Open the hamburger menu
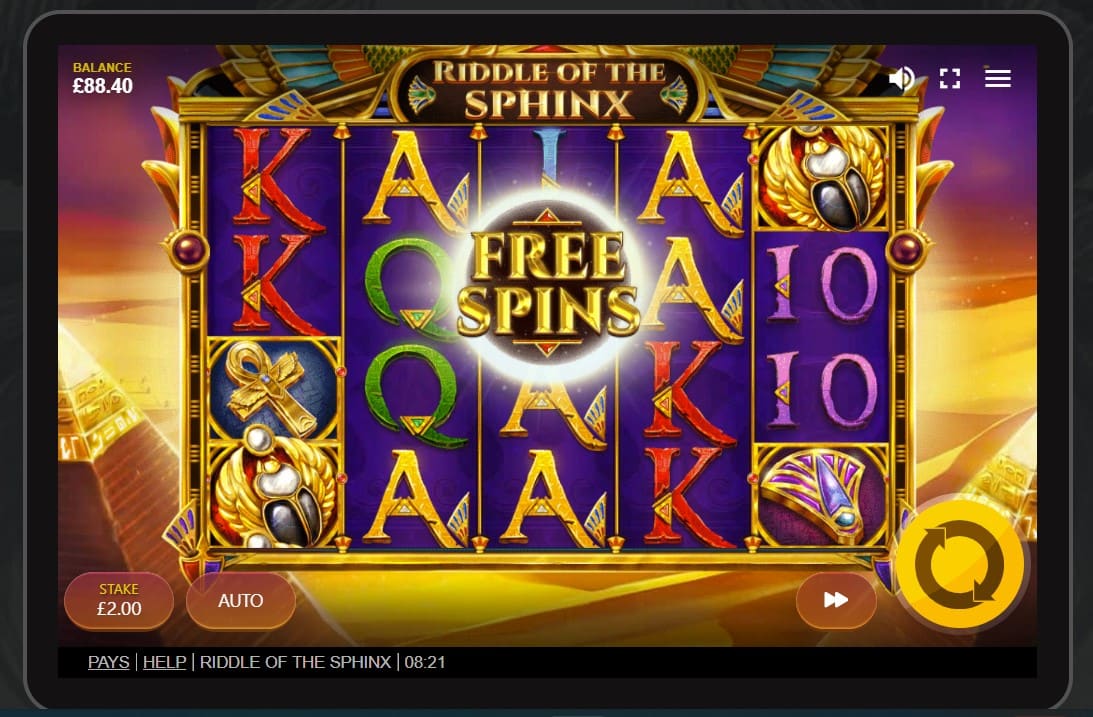The width and height of the screenshot is (1093, 717). (998, 78)
